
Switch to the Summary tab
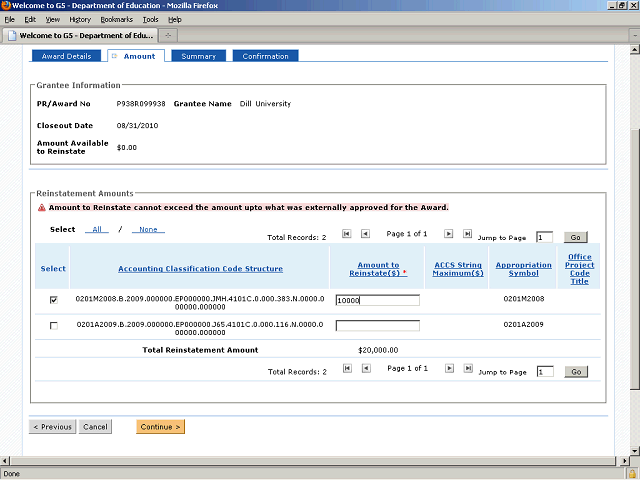[x=198, y=56]
